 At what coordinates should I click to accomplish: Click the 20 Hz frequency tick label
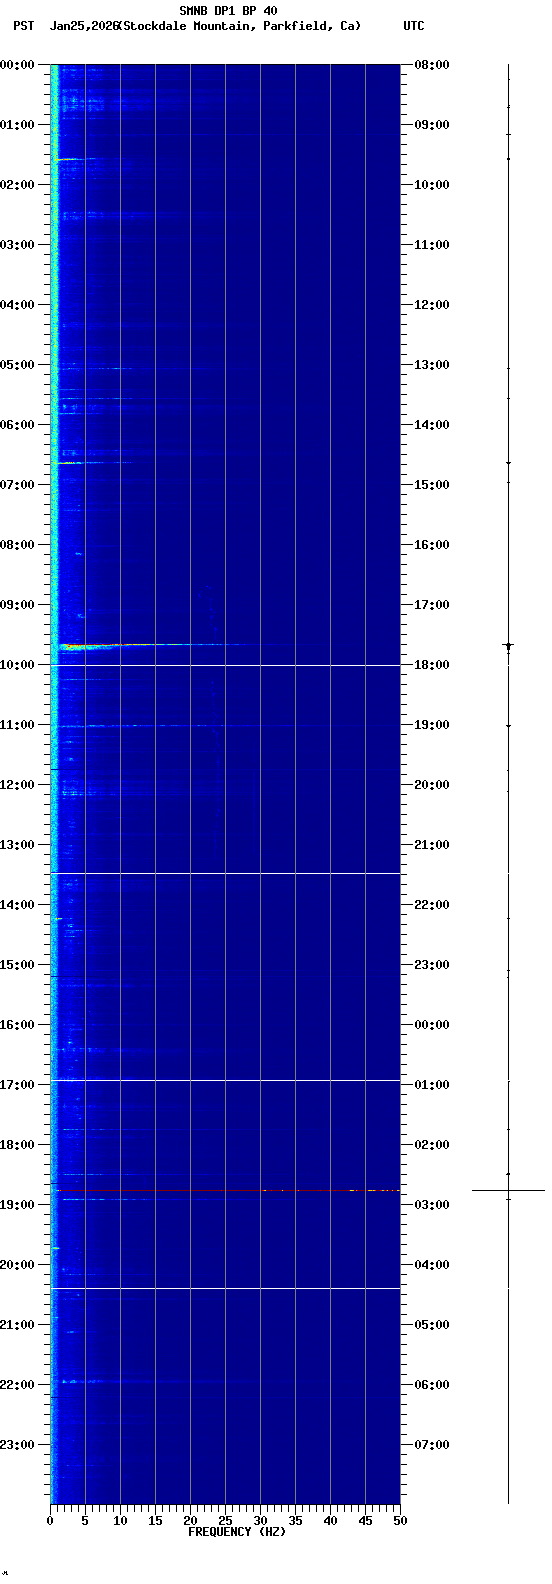click(x=190, y=1521)
